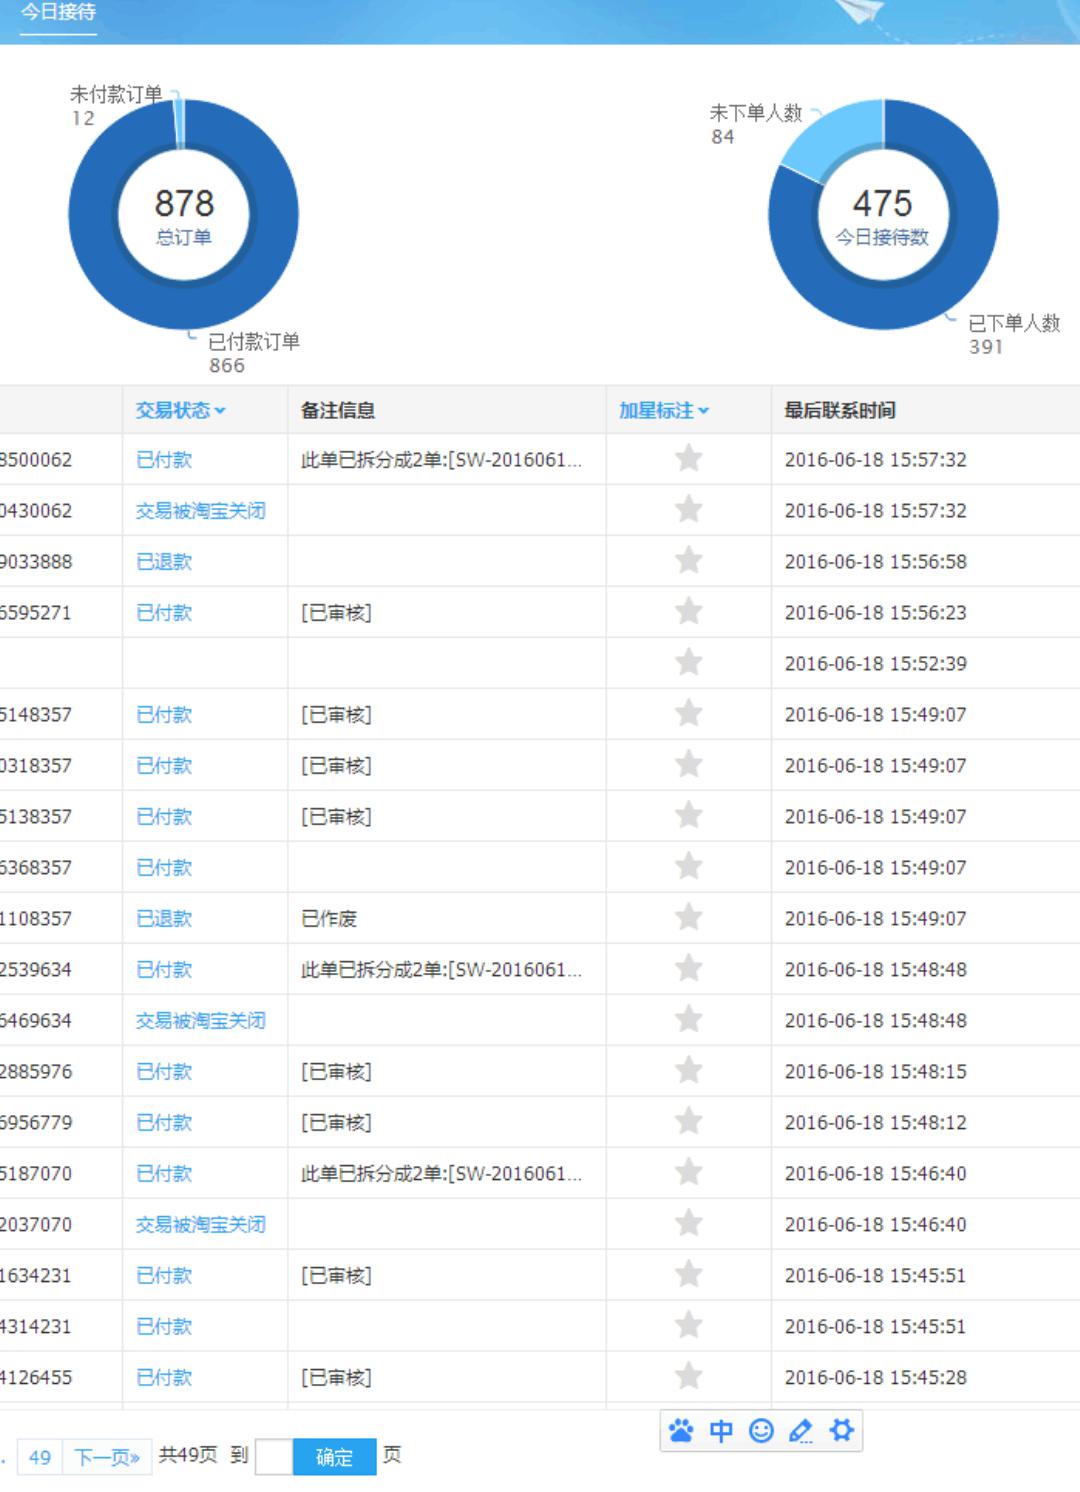This screenshot has height=1492, width=1080.
Task: Toggle star on the 15:45:28 row
Action: pos(688,1377)
